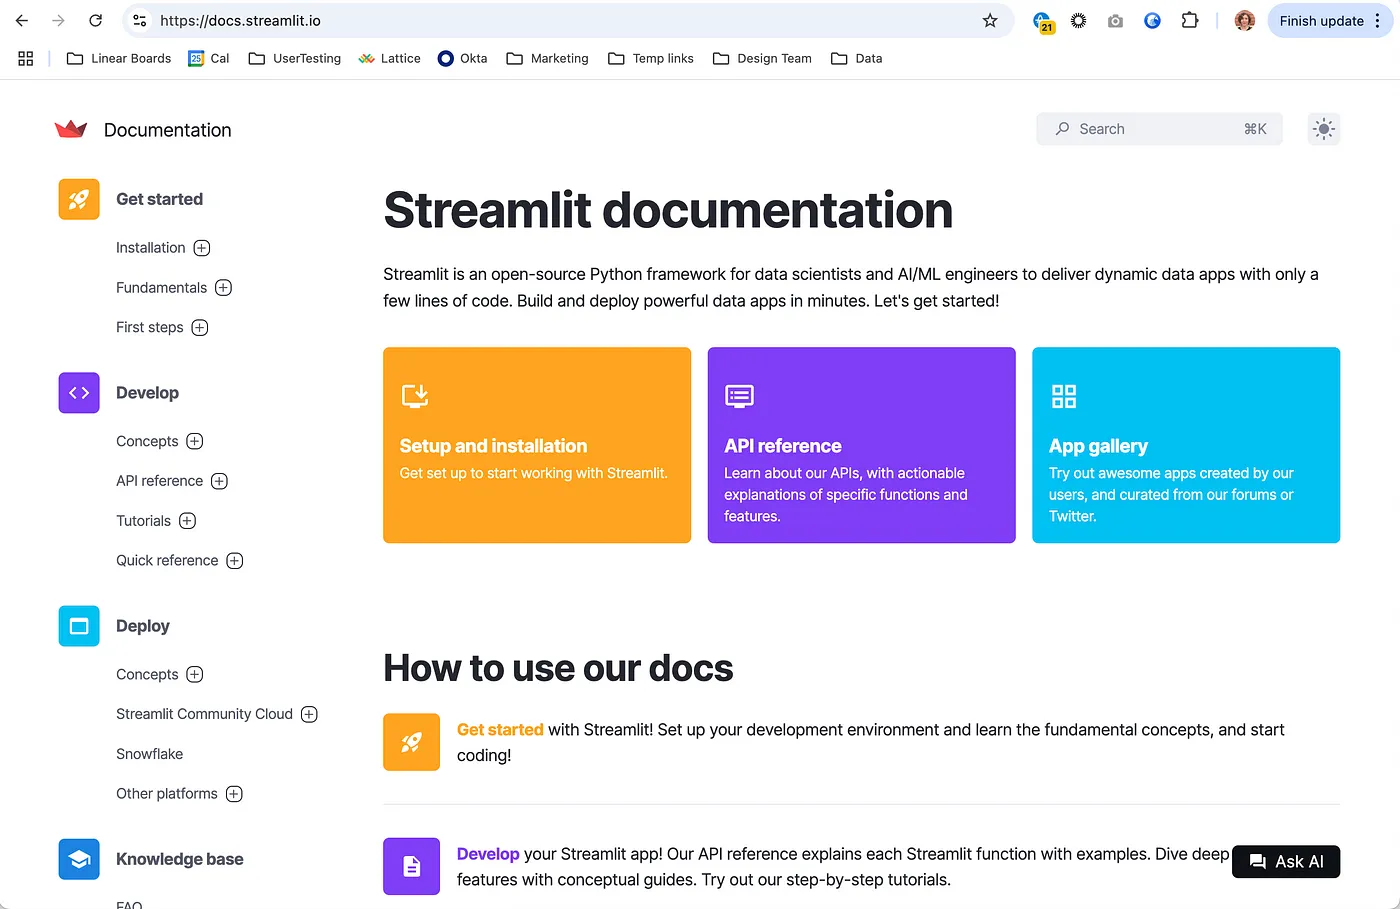Click the orange rocket icon under How to use our docs
This screenshot has height=909, width=1400.
click(411, 742)
